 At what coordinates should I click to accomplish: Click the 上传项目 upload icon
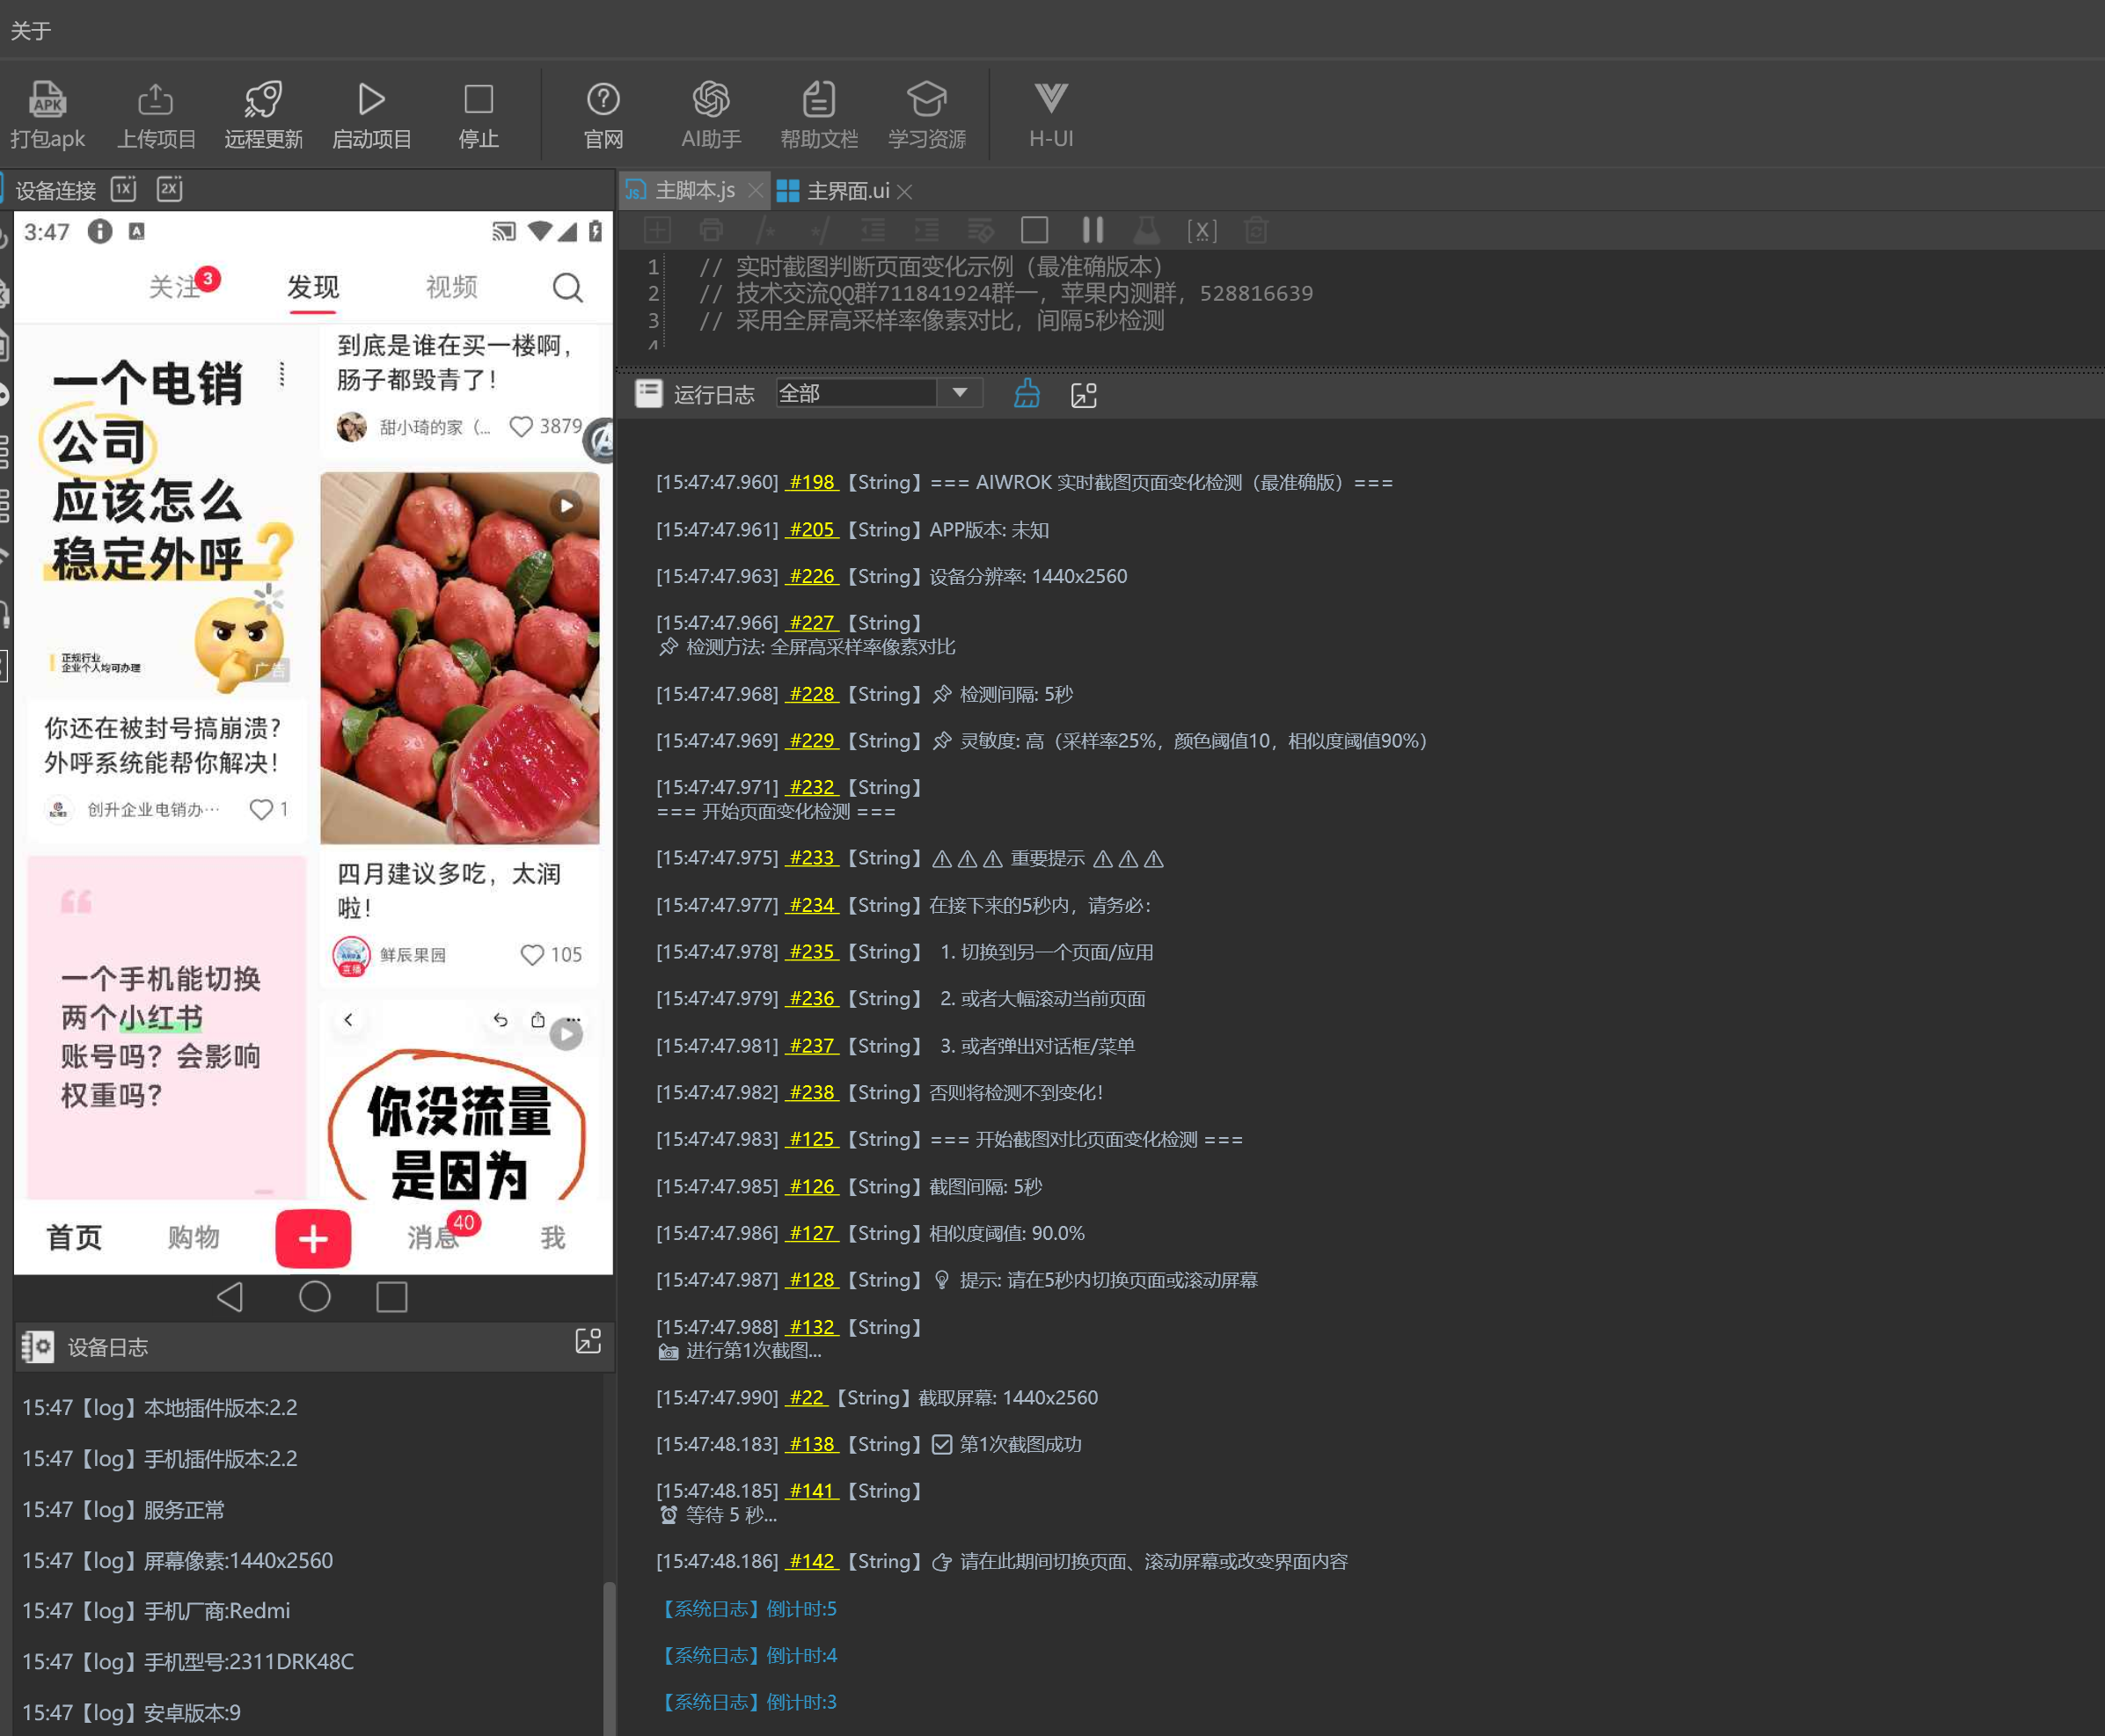155,100
